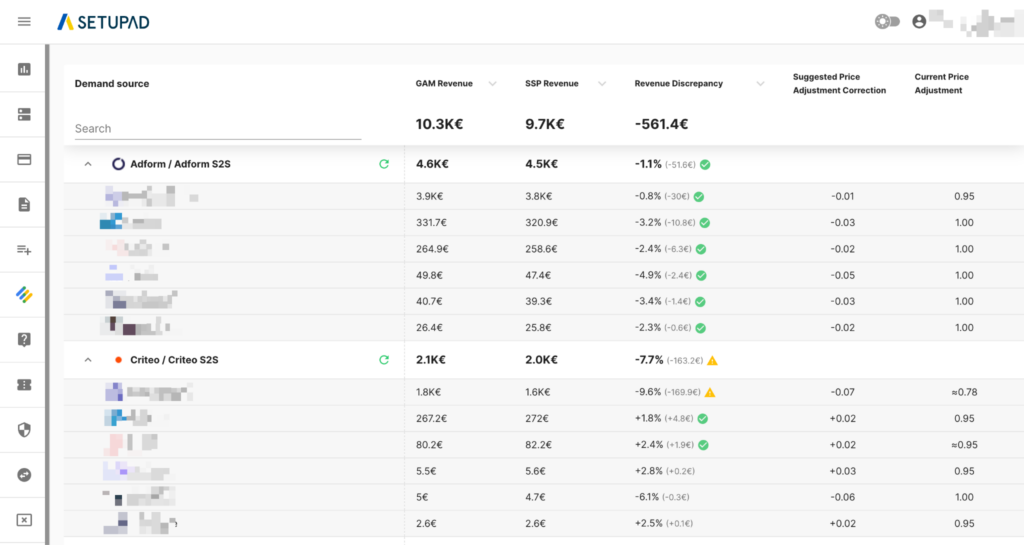Click the 82.2€ SSP revenue cell
The width and height of the screenshot is (1024, 545).
[538, 444]
